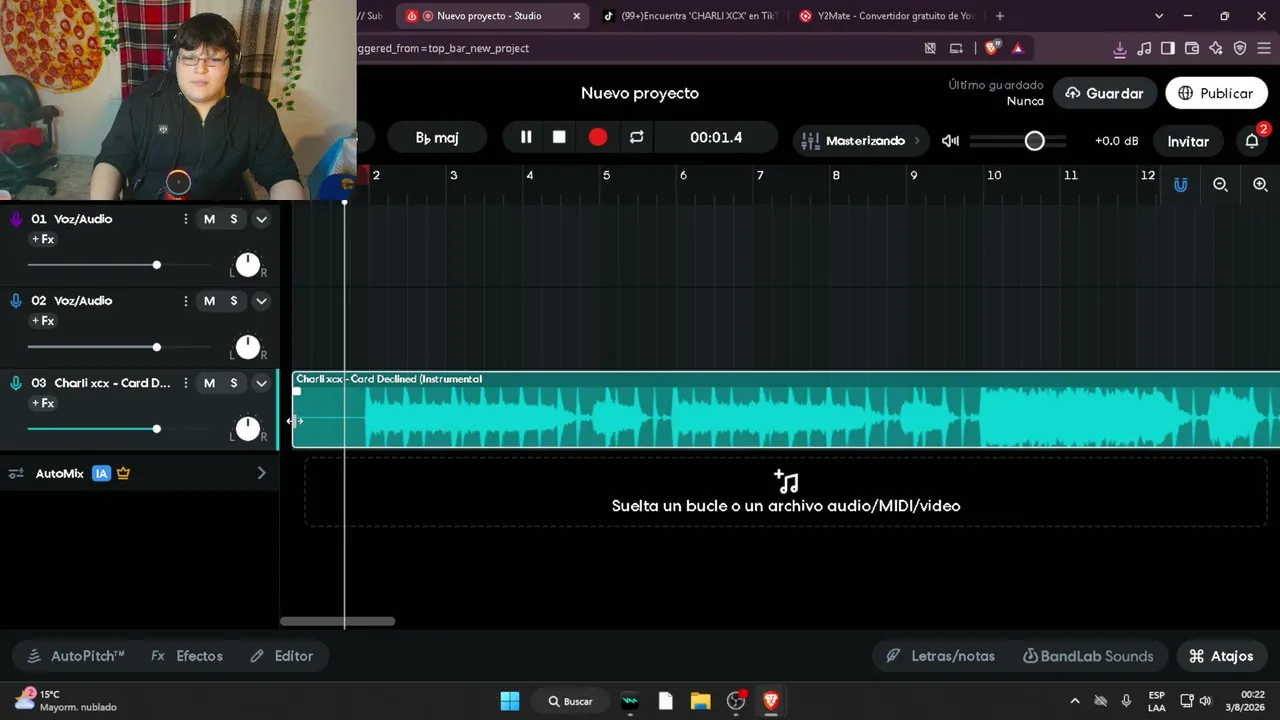Image resolution: width=1280 pixels, height=720 pixels.
Task: Select the Charli xcx Card Declined audio clip
Action: [x=786, y=410]
